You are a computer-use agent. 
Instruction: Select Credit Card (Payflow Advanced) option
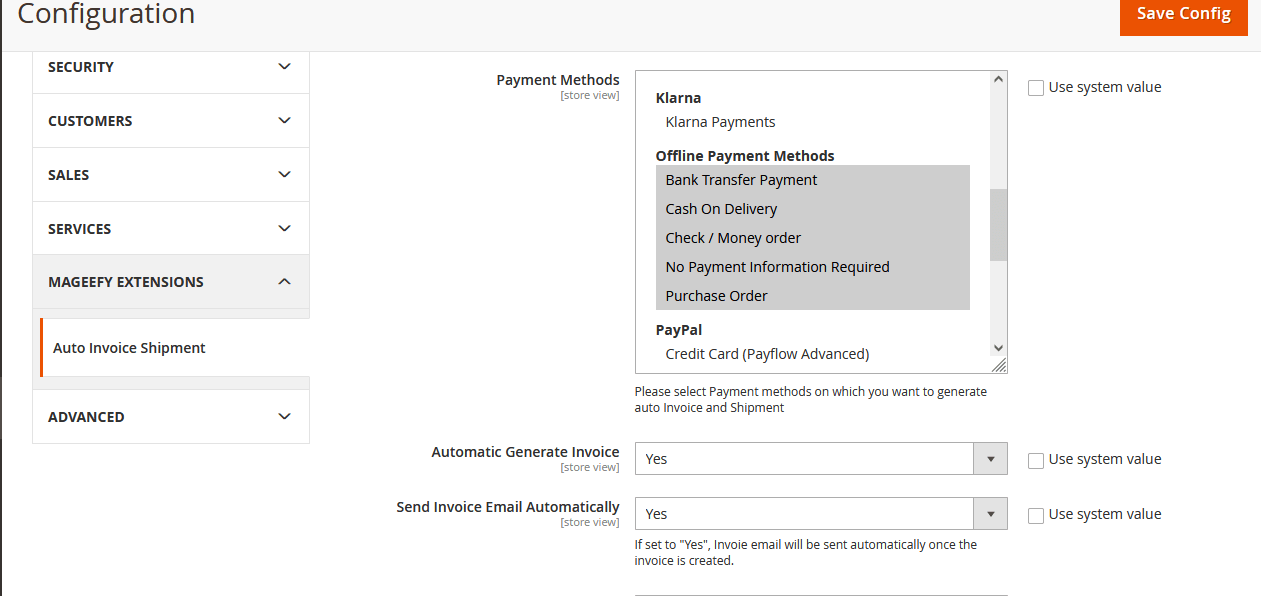click(767, 354)
